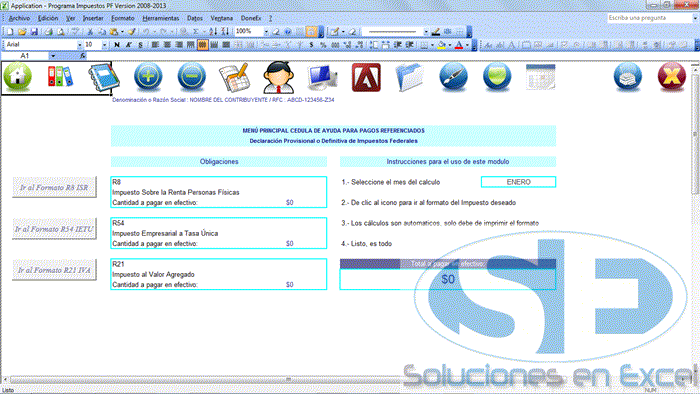Click the Format Painter brush icon
Screen dimensions: 700x394
click(132, 32)
